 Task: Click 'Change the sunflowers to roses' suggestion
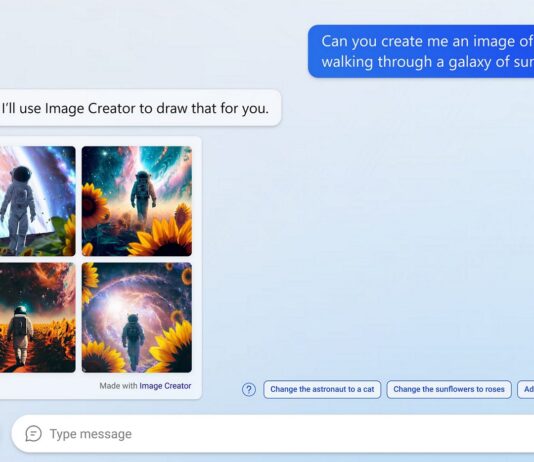[x=449, y=389]
